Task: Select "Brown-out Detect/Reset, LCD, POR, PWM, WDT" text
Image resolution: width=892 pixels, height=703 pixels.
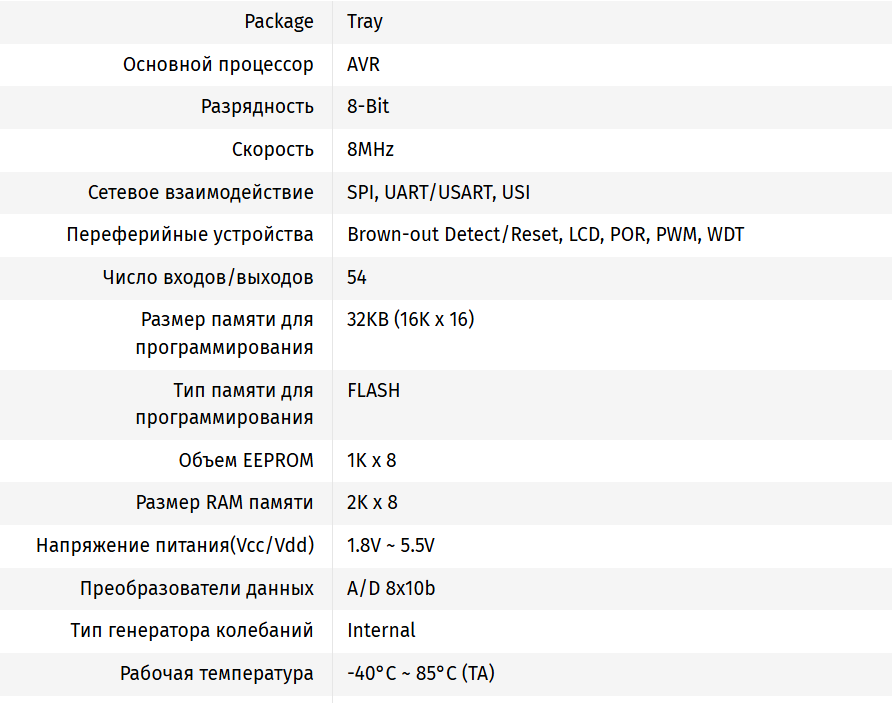Action: coord(545,235)
